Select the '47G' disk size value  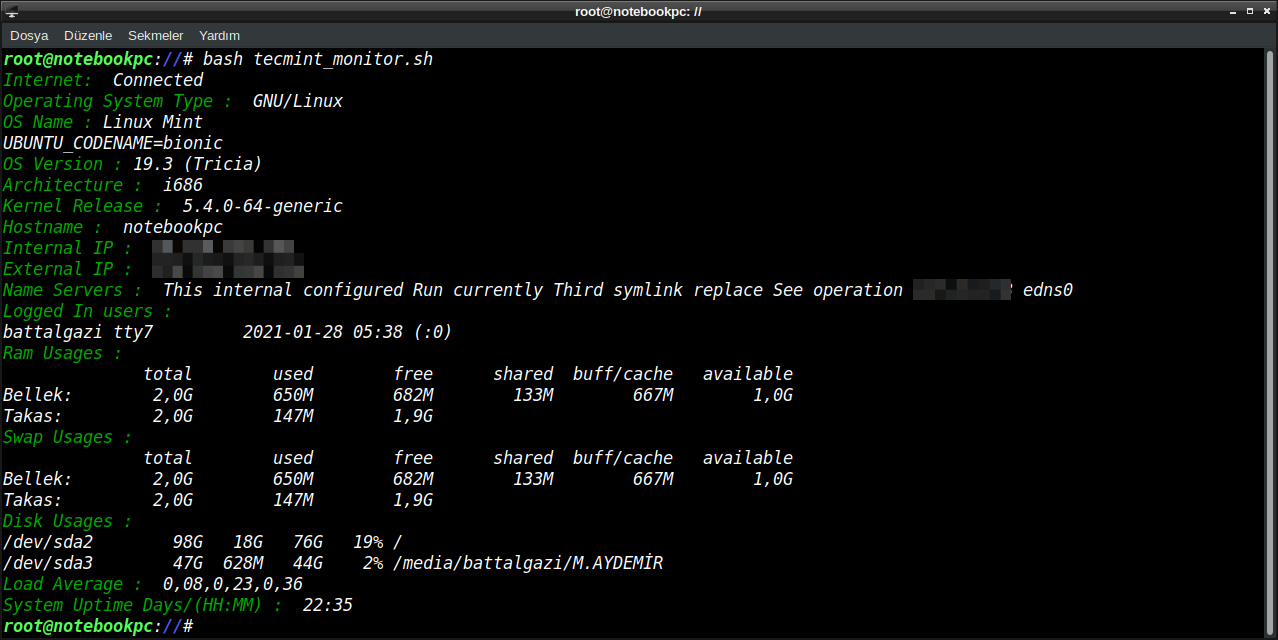coord(188,563)
